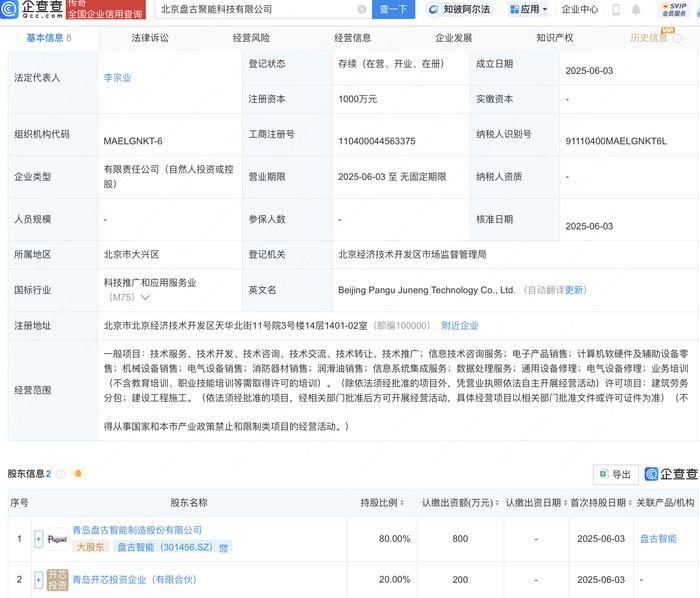This screenshot has width=700, height=598.
Task: Open 盘古智能 related product link
Action: (x=658, y=539)
